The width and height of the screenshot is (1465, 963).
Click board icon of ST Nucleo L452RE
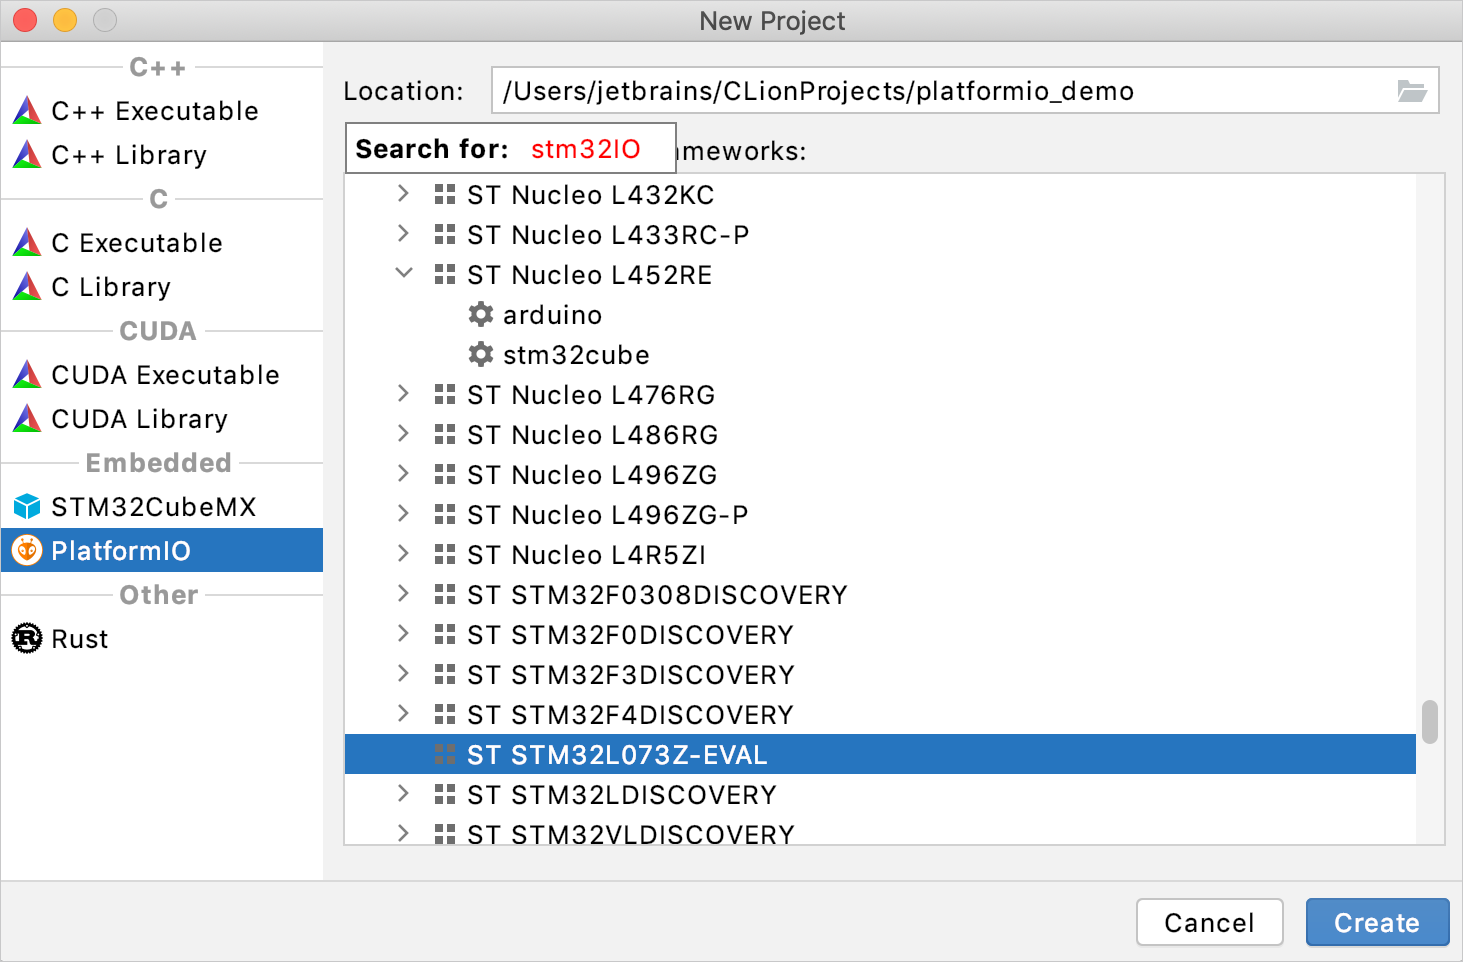pos(445,274)
